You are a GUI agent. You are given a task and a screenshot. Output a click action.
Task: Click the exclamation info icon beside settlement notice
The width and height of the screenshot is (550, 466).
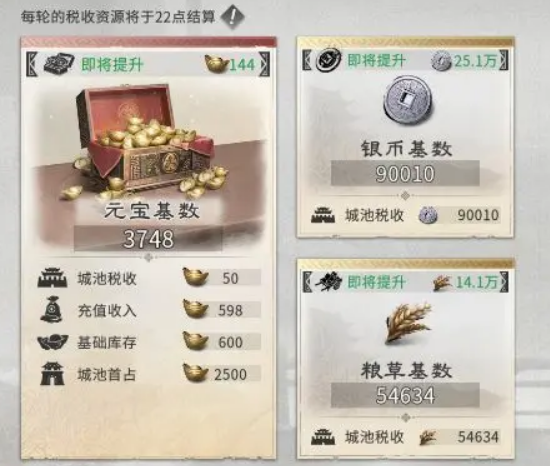232,16
